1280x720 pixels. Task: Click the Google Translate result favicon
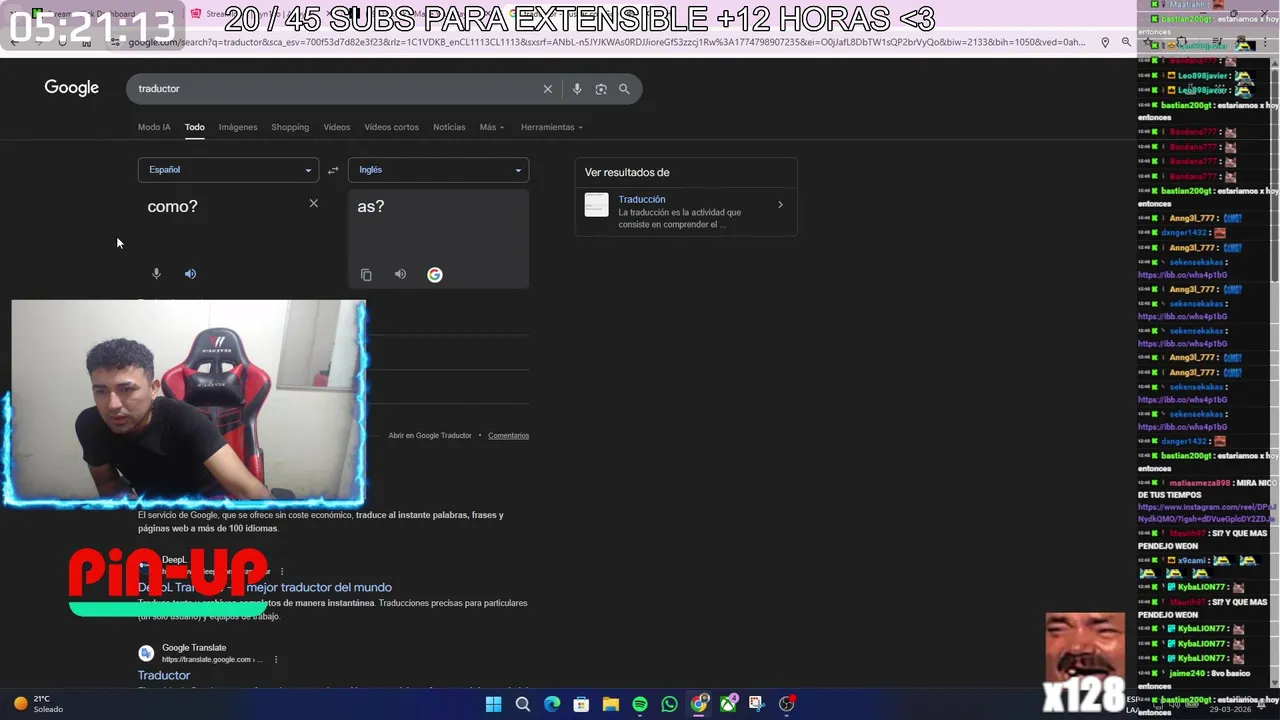click(x=146, y=653)
